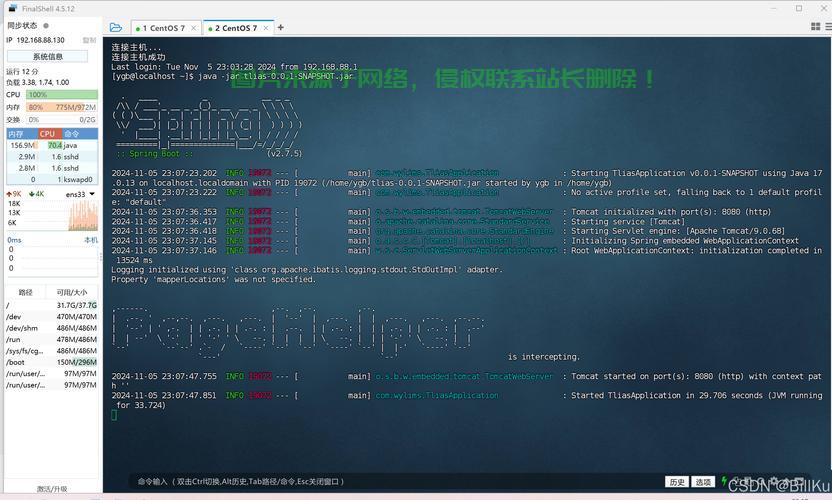Click the 0ms latency label

click(14, 240)
